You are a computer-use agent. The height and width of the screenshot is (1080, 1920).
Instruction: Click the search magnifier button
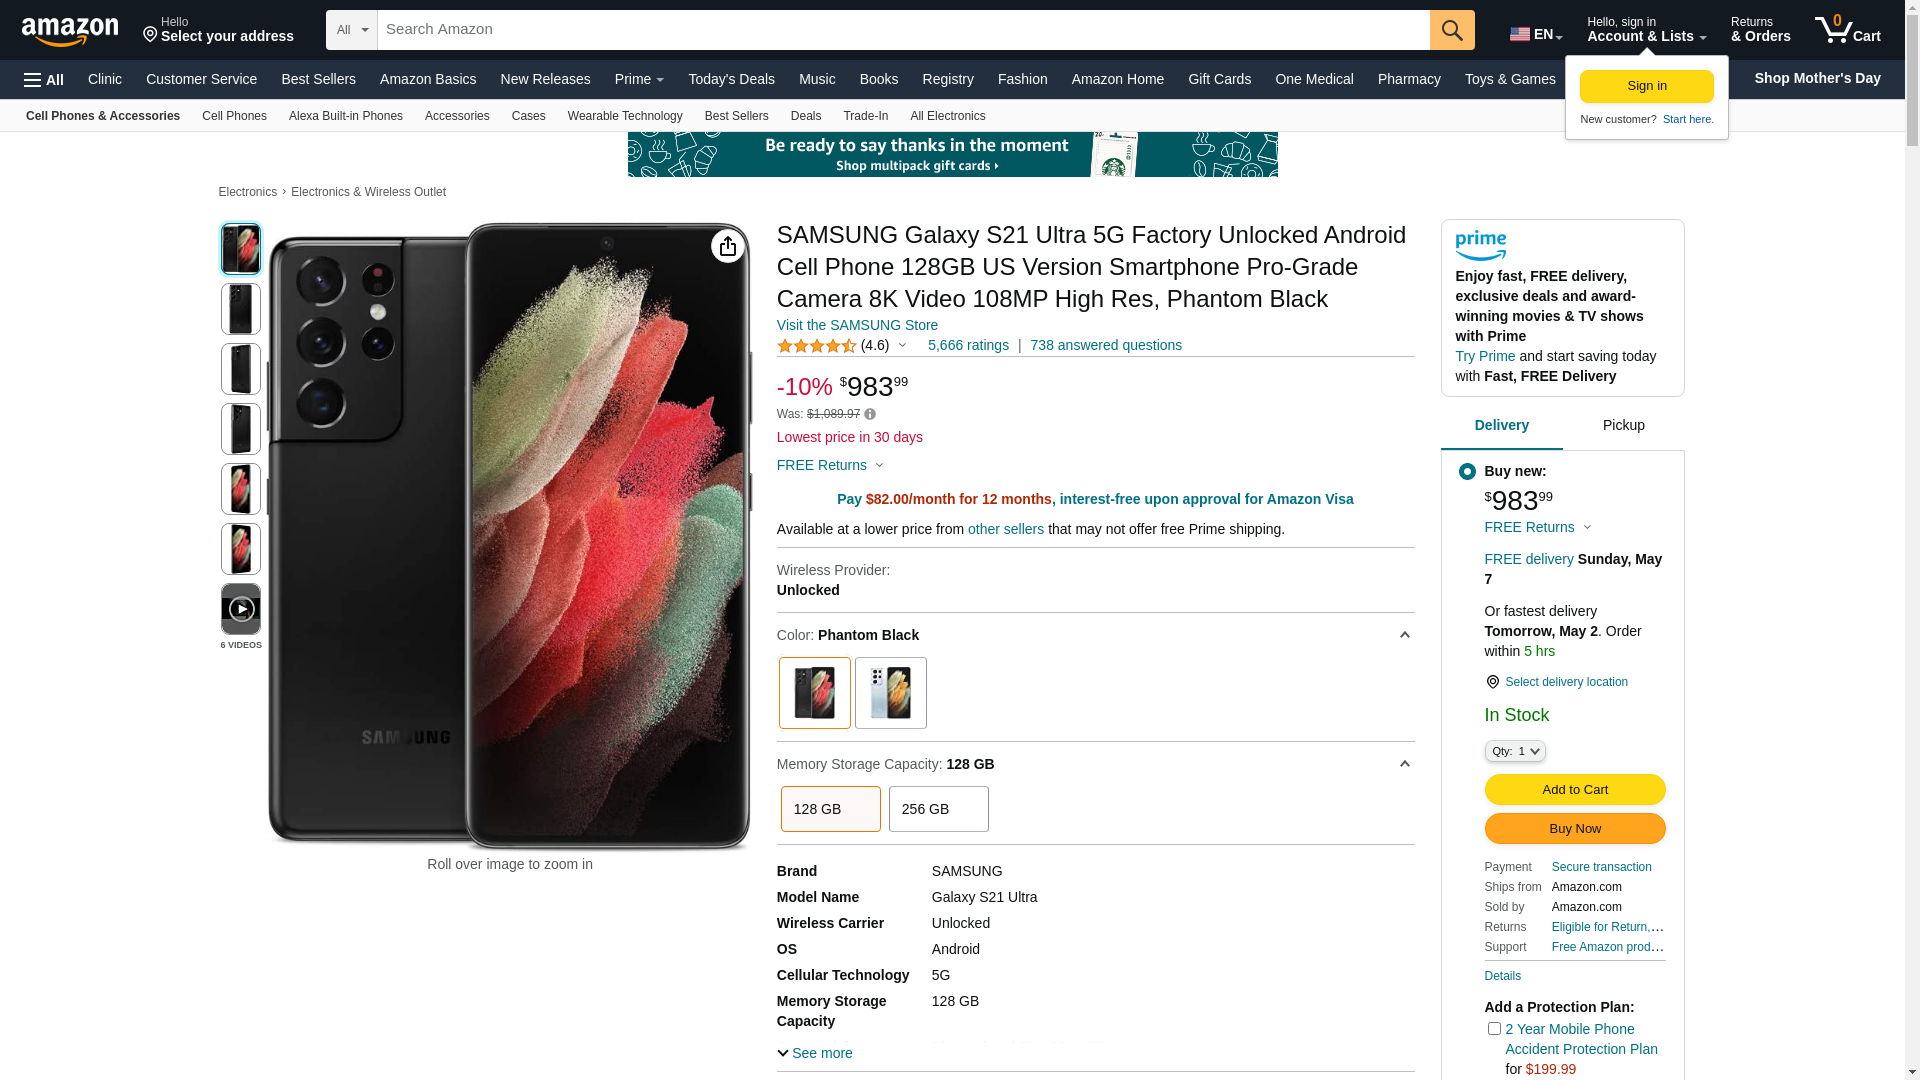1452,30
